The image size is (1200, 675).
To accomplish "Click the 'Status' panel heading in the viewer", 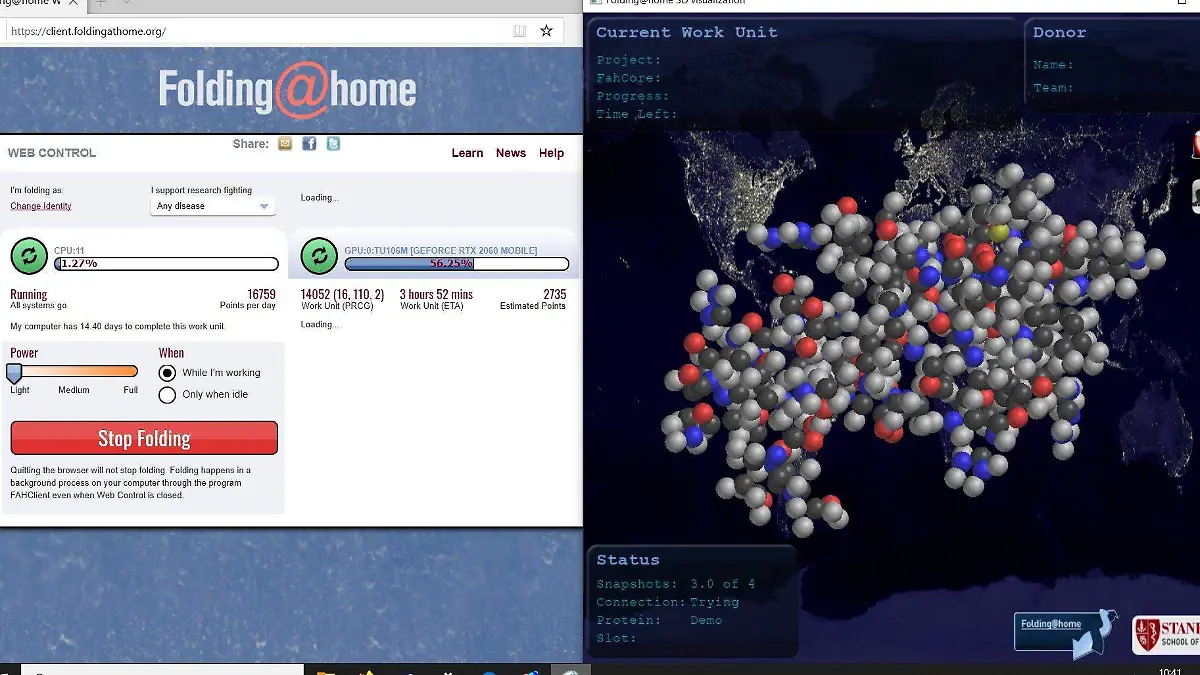I will click(628, 560).
